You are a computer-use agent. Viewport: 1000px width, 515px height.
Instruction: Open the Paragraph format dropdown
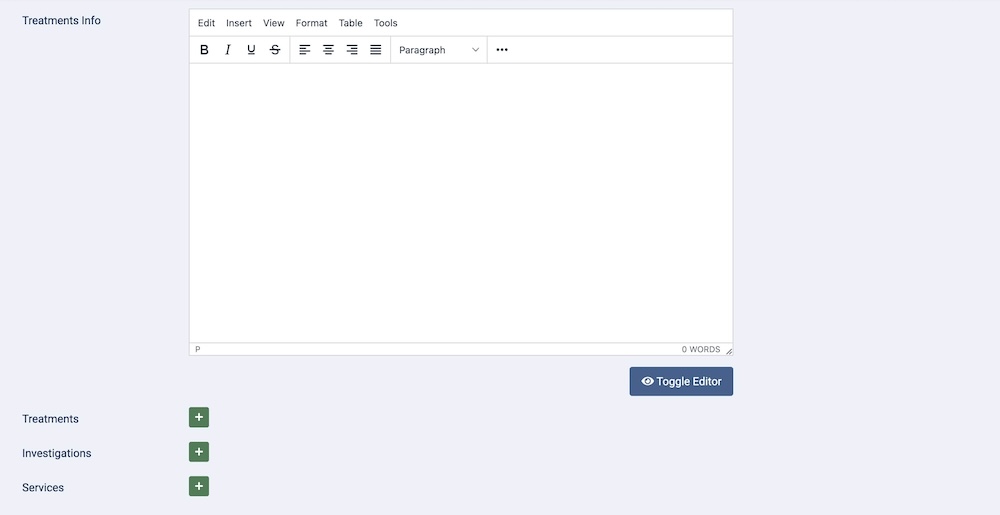tap(439, 50)
